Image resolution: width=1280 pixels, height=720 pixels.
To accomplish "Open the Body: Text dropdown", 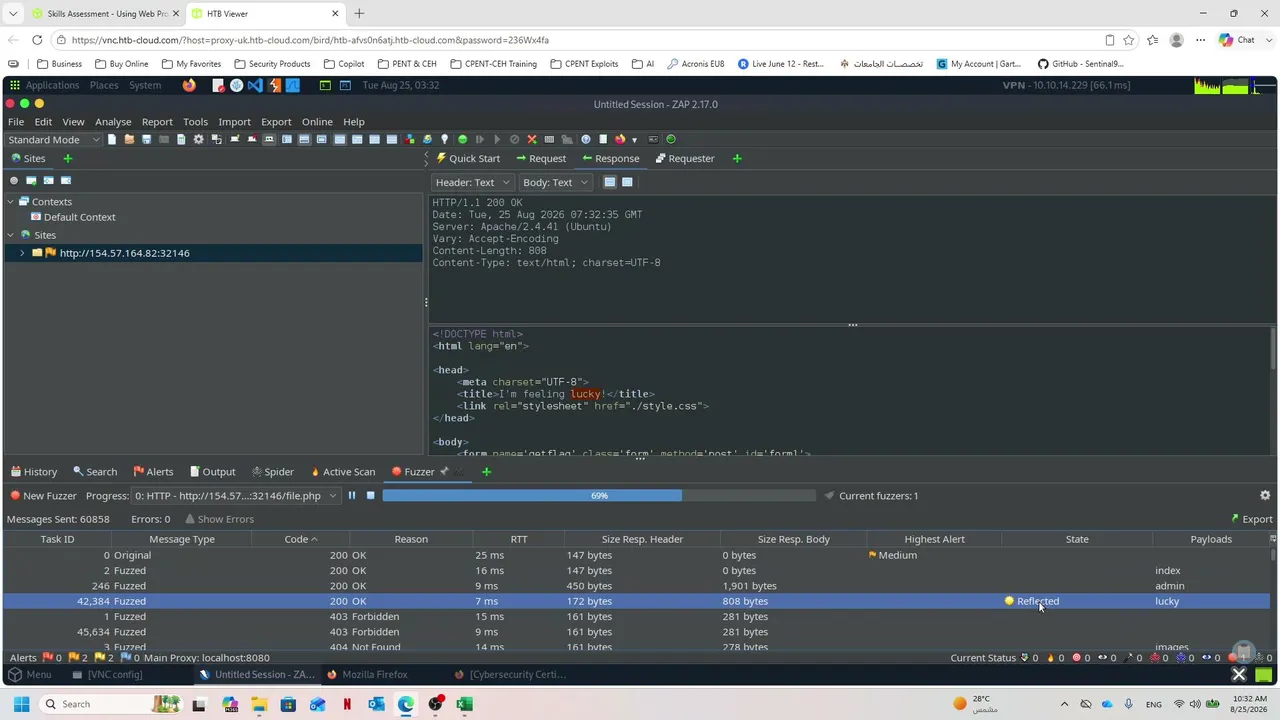I will pyautogui.click(x=555, y=182).
